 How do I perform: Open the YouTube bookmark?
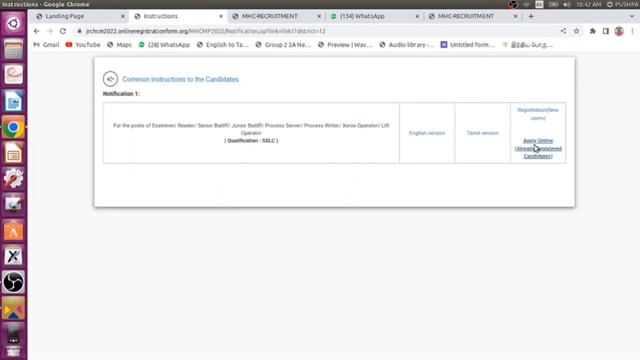pyautogui.click(x=83, y=45)
